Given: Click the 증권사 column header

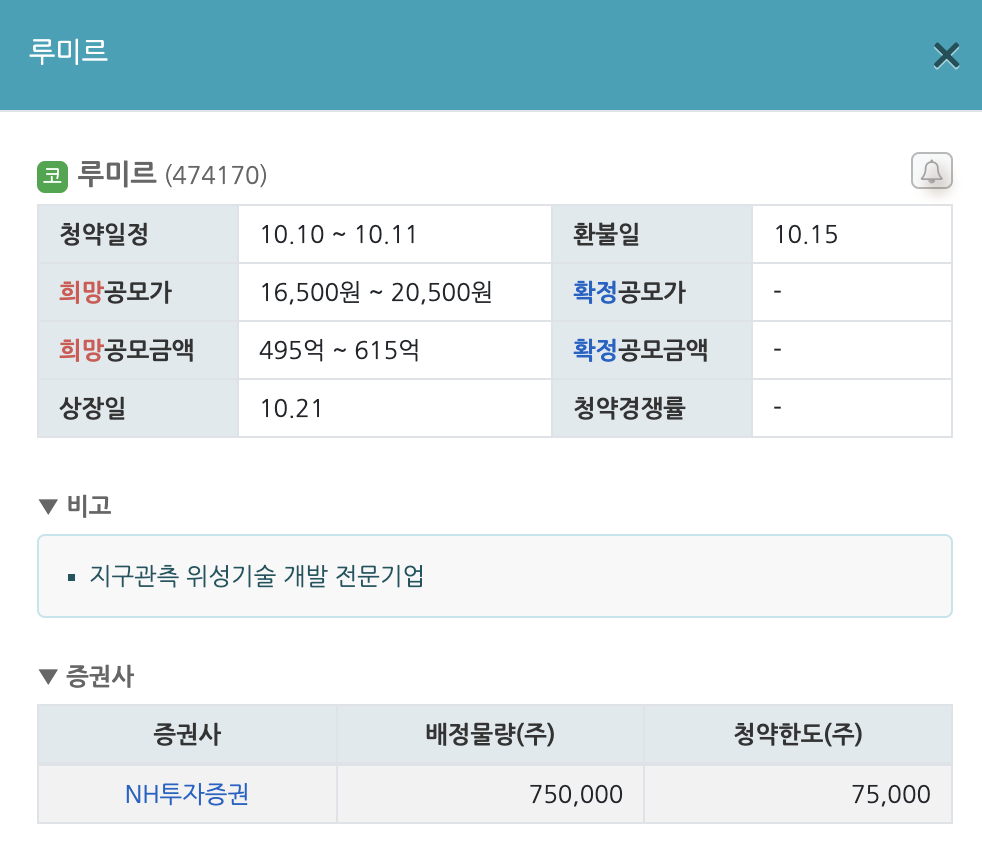Looking at the screenshot, I should (187, 734).
